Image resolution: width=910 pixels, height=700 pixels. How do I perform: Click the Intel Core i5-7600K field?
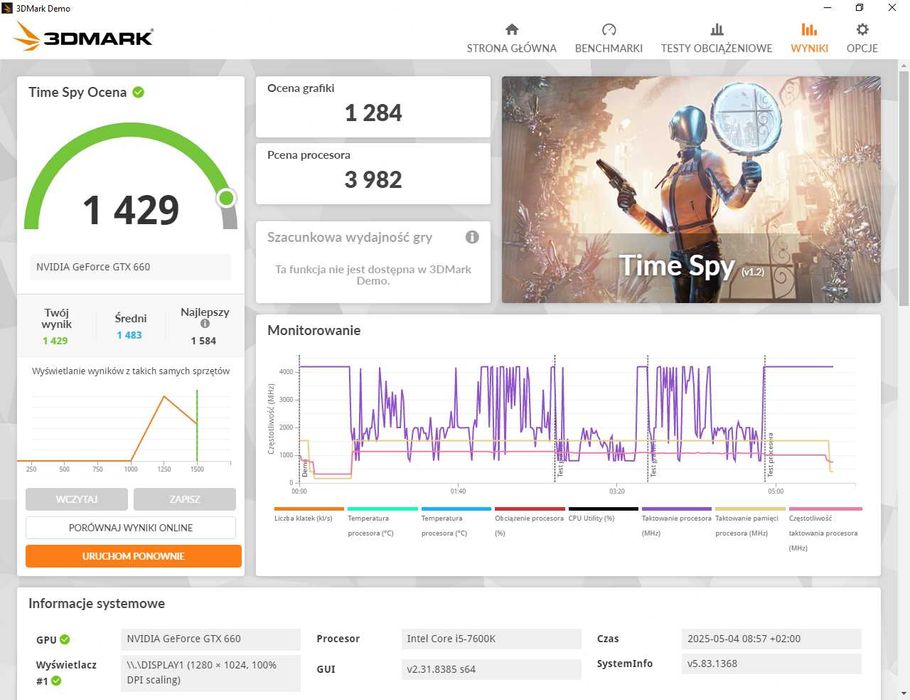tap(491, 638)
